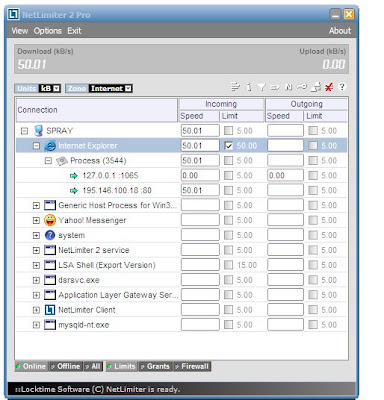The image size is (384, 400).
Task: Click the Exit menu item
Action: pyautogui.click(x=74, y=31)
